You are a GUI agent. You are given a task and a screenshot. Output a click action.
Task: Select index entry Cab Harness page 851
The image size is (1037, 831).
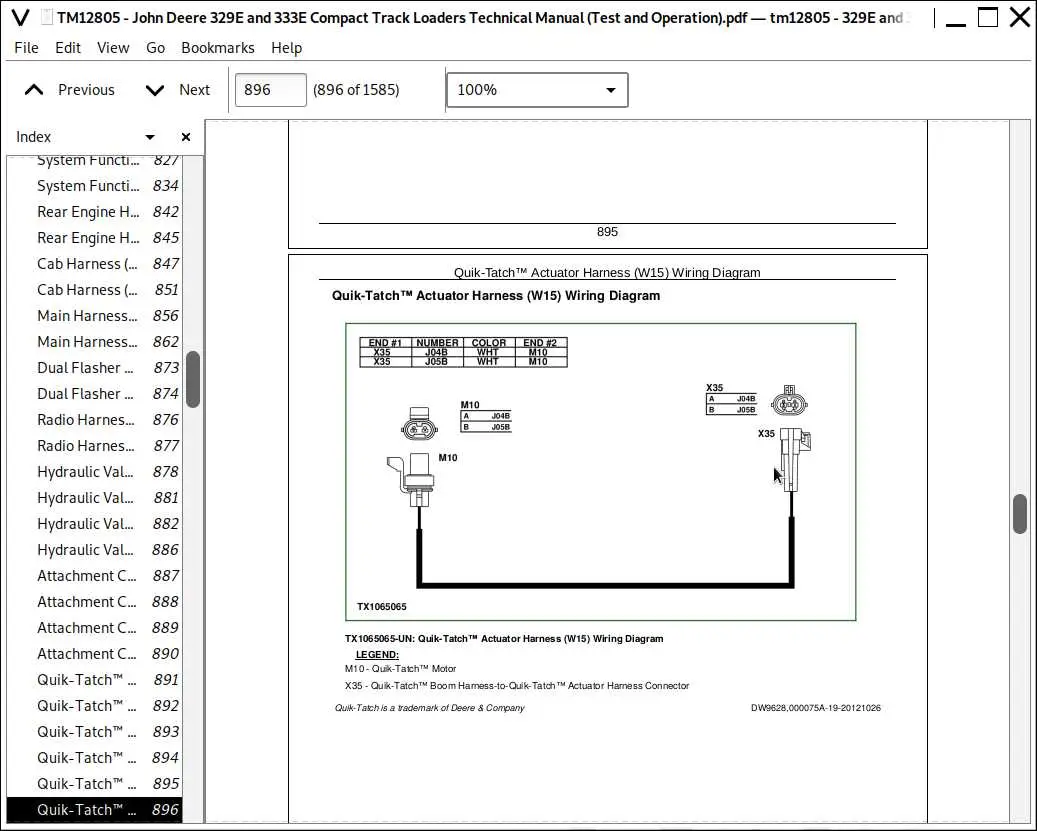pos(94,290)
